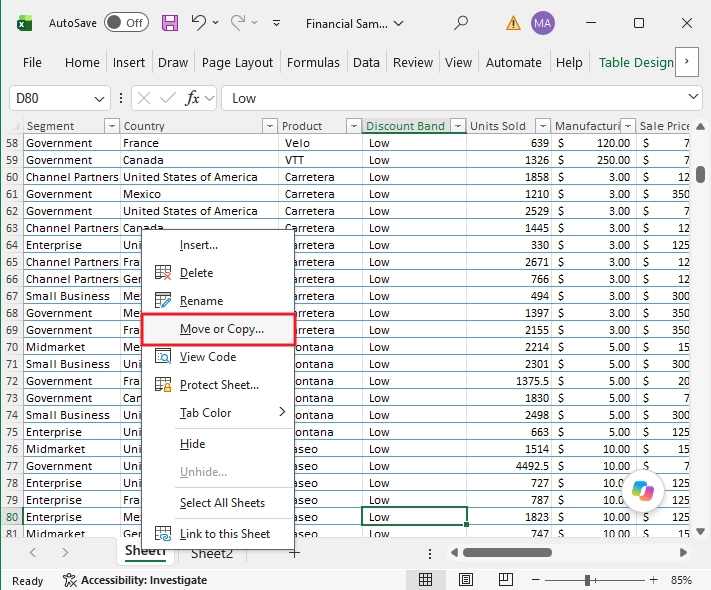The width and height of the screenshot is (711, 590).
Task: Click the formula bar Enter checkmark icon
Action: pos(168,98)
